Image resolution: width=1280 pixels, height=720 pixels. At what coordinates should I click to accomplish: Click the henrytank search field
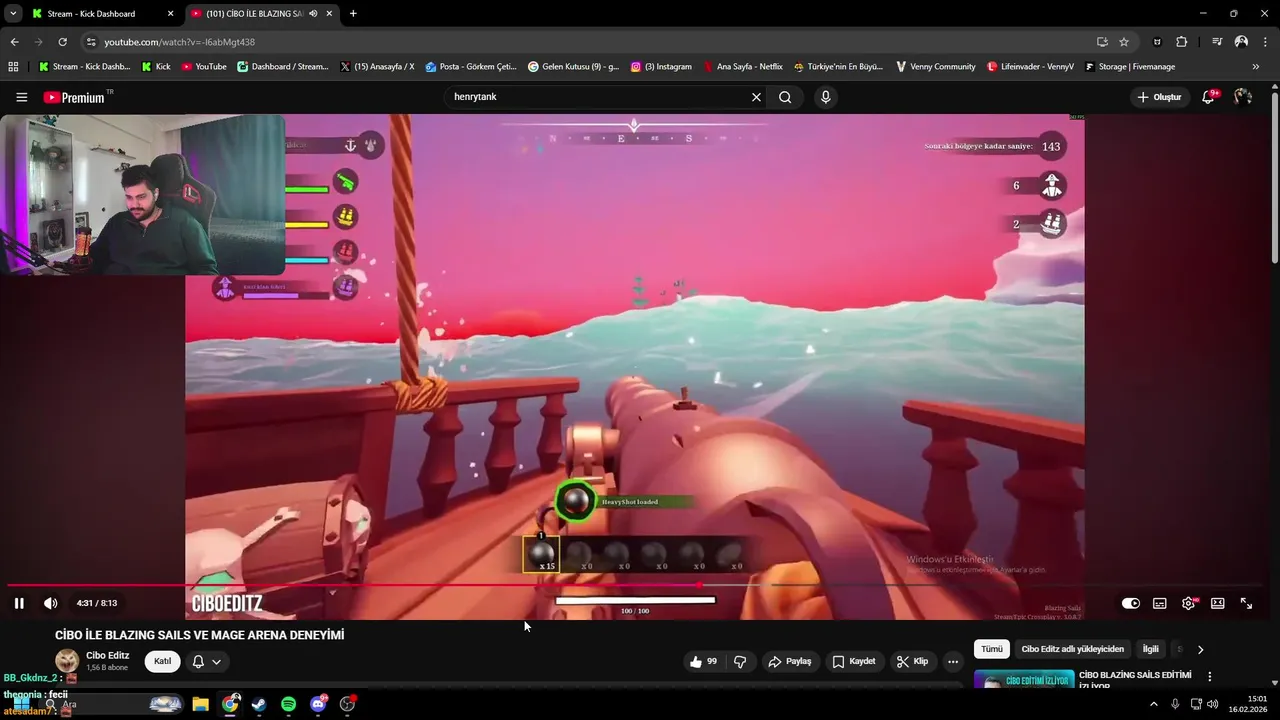pos(598,97)
